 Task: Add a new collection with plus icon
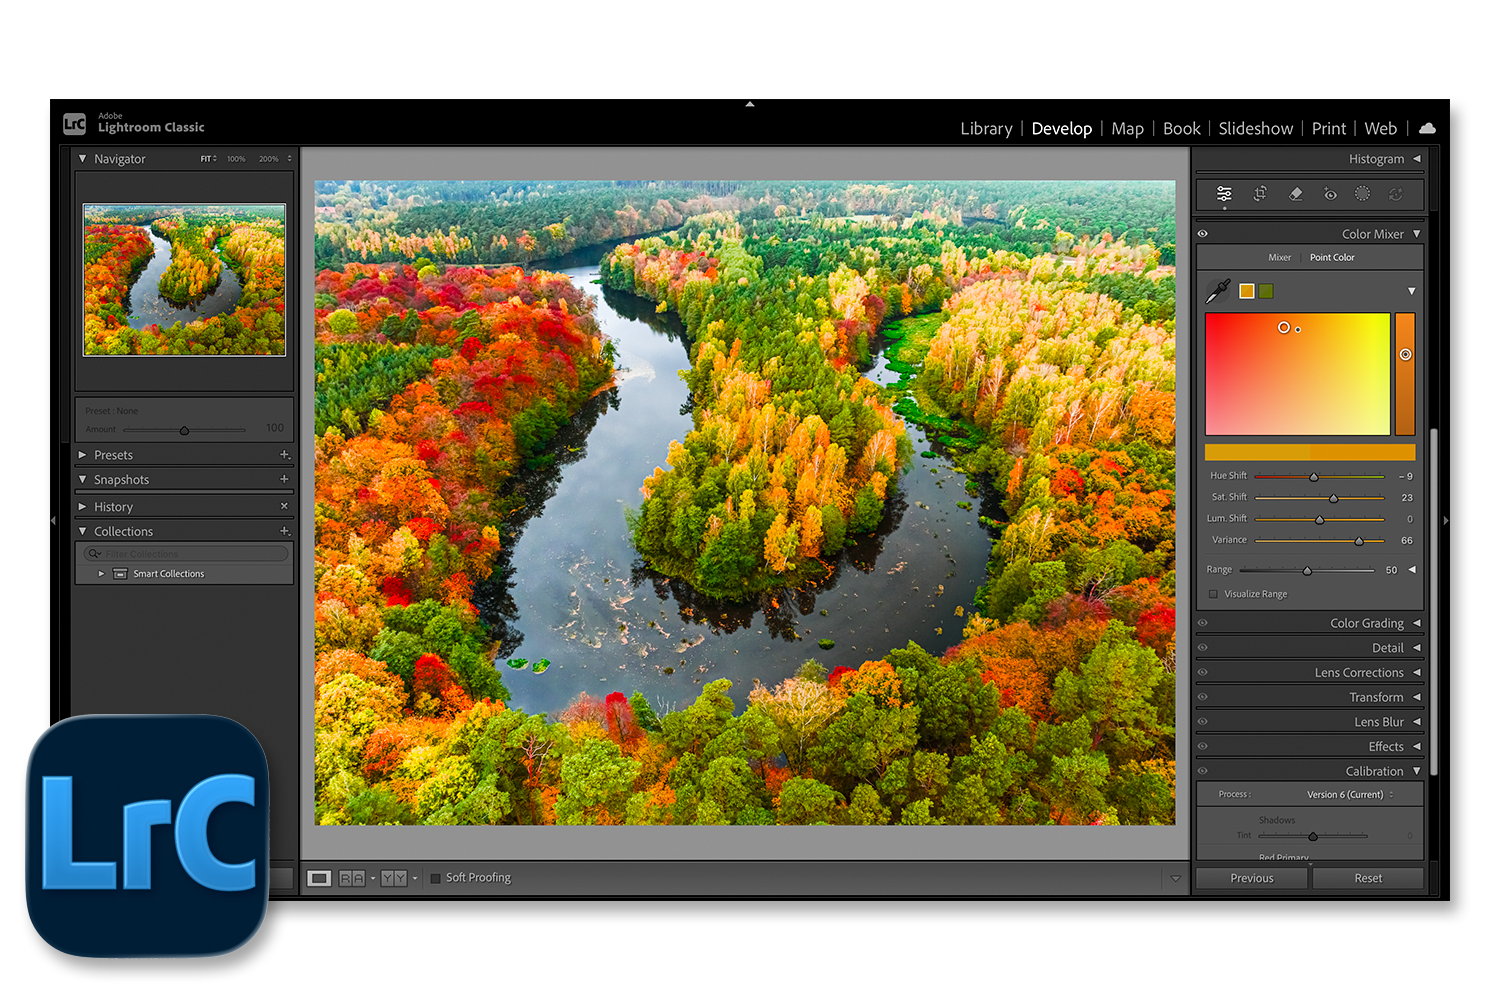(x=284, y=531)
